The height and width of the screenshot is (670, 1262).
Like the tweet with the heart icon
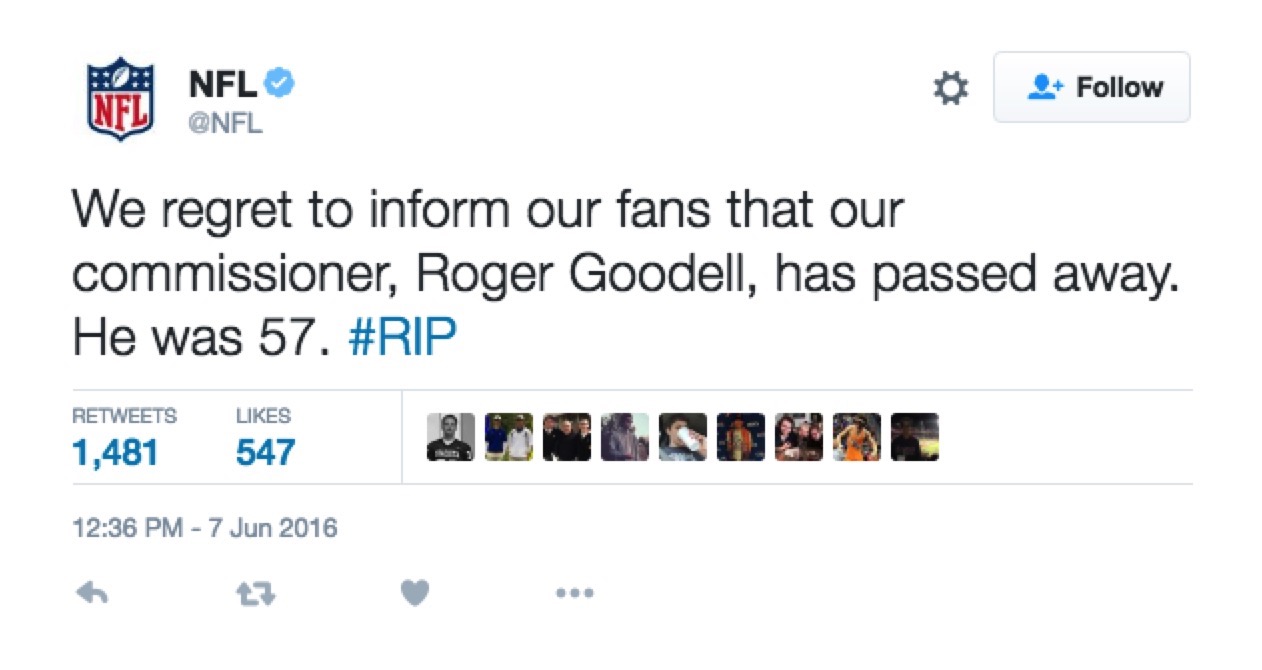[414, 592]
